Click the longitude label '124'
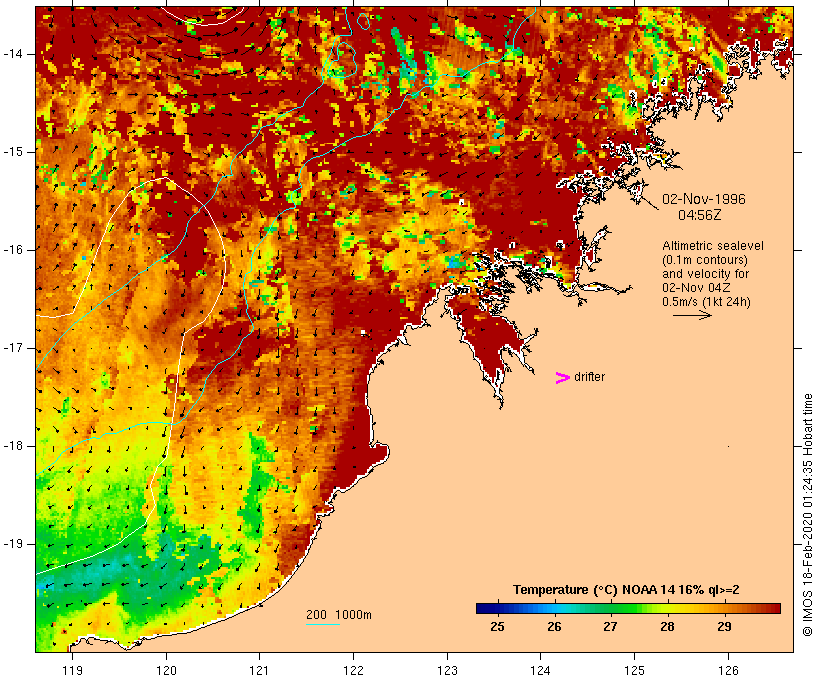The width and height of the screenshot is (820, 680). (541, 670)
